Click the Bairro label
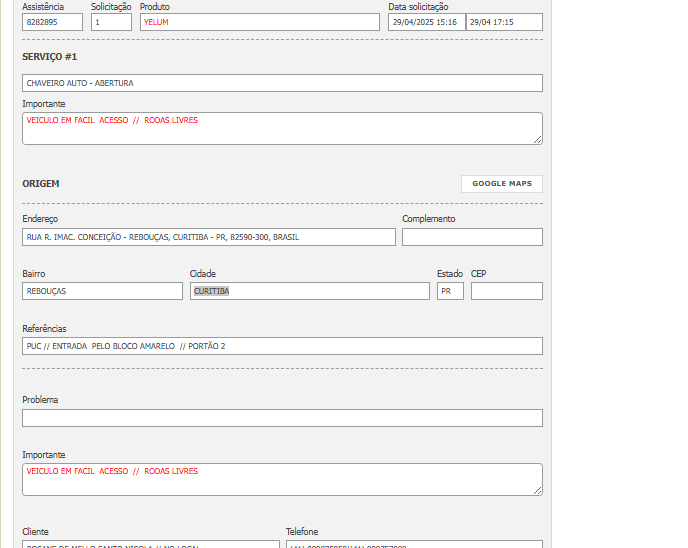 (x=34, y=273)
